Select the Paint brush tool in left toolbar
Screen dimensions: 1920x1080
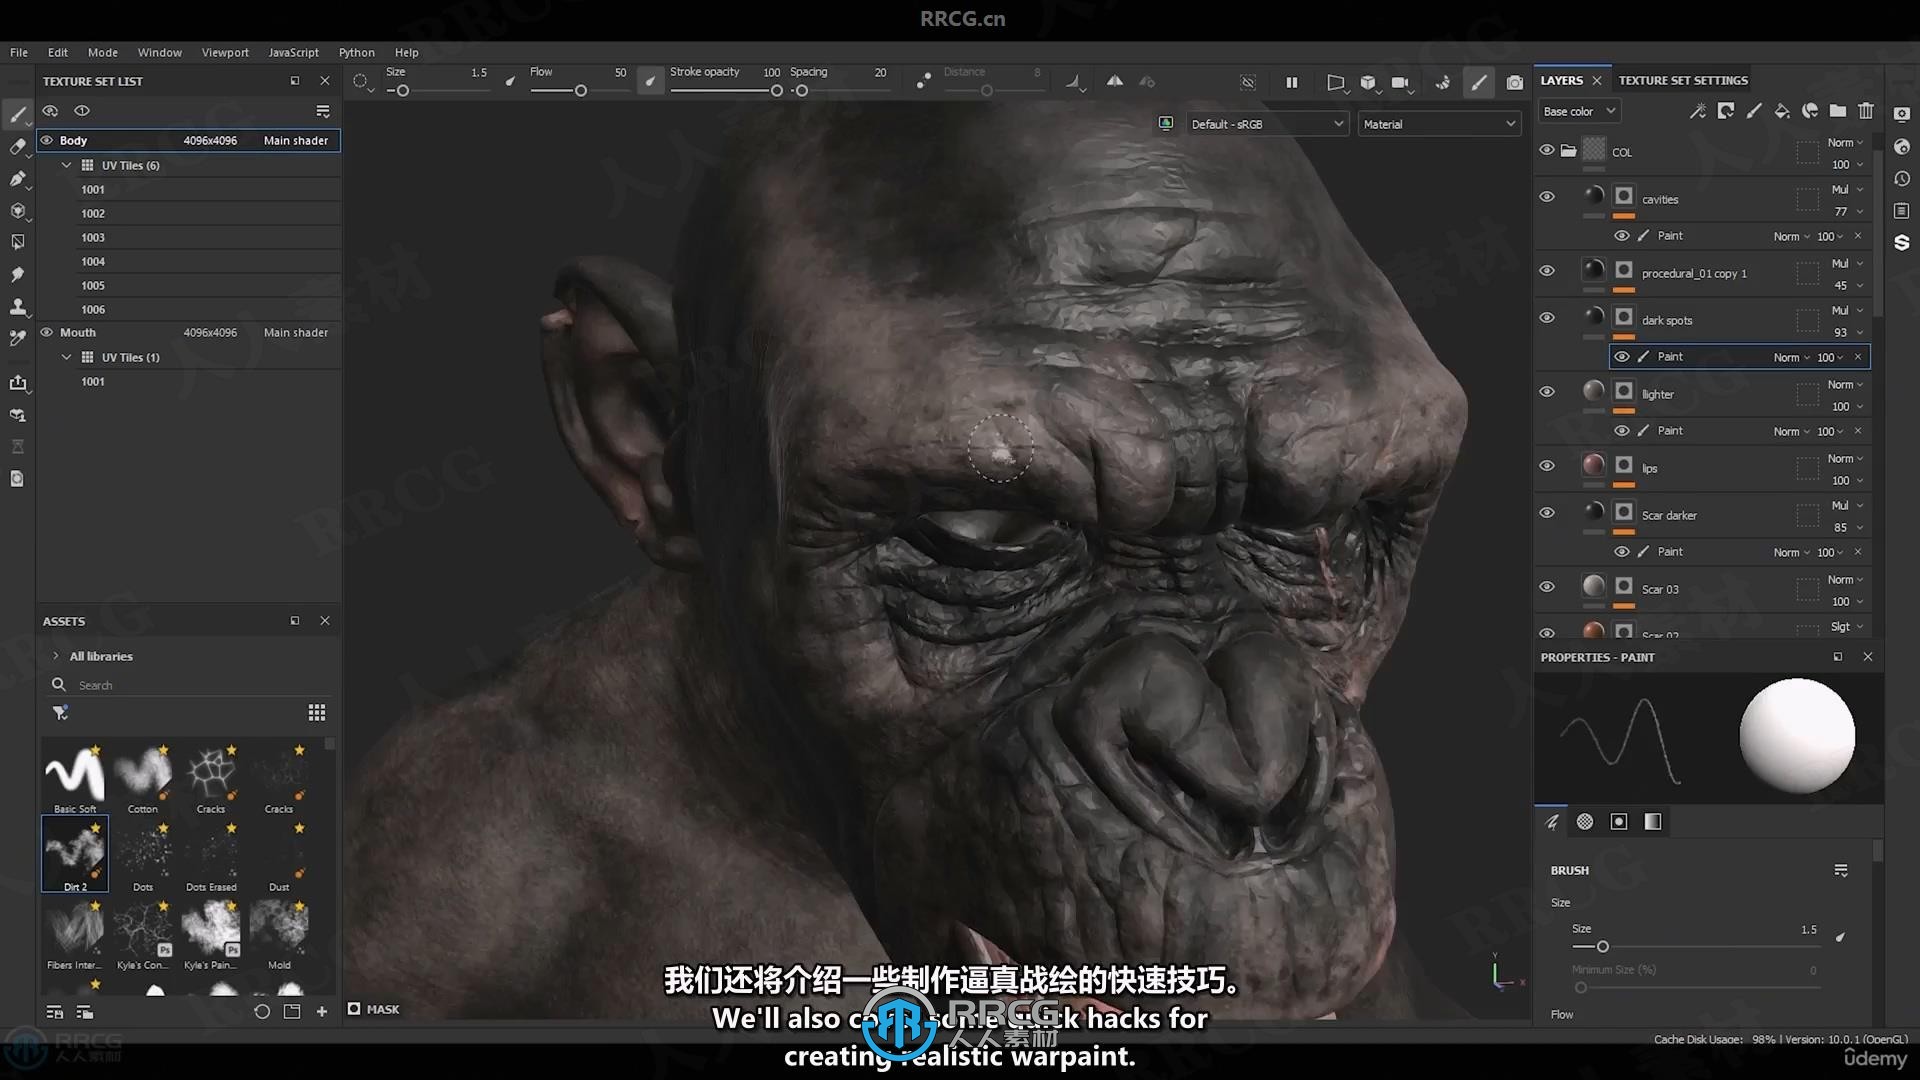tap(17, 115)
